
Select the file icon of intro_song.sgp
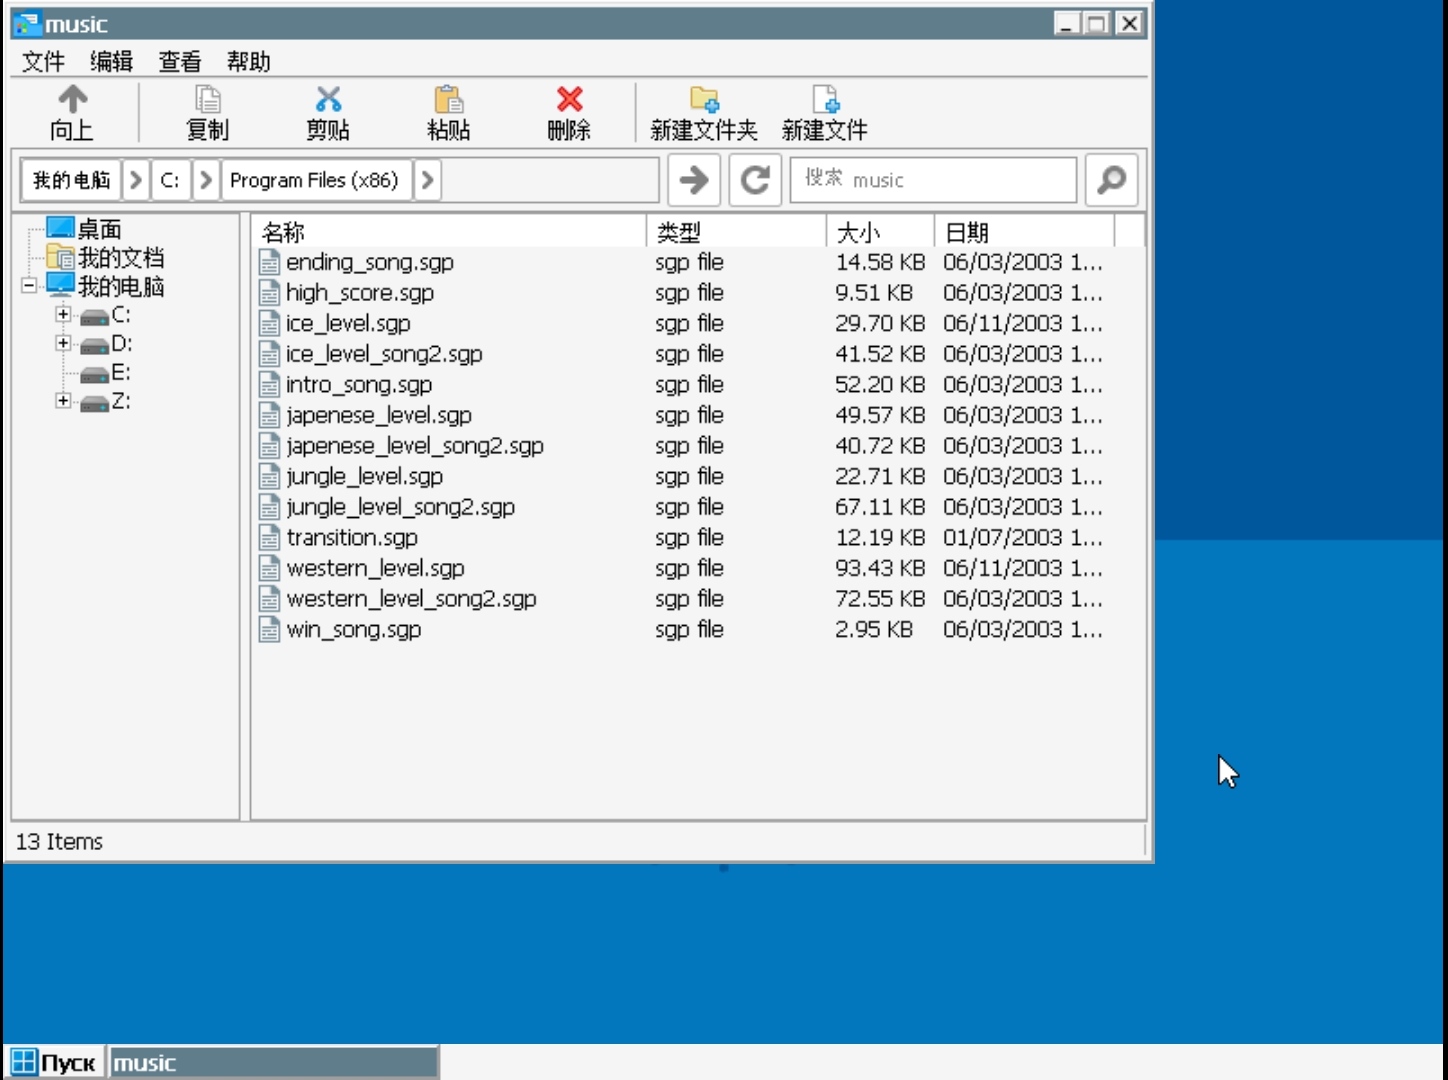(x=269, y=385)
